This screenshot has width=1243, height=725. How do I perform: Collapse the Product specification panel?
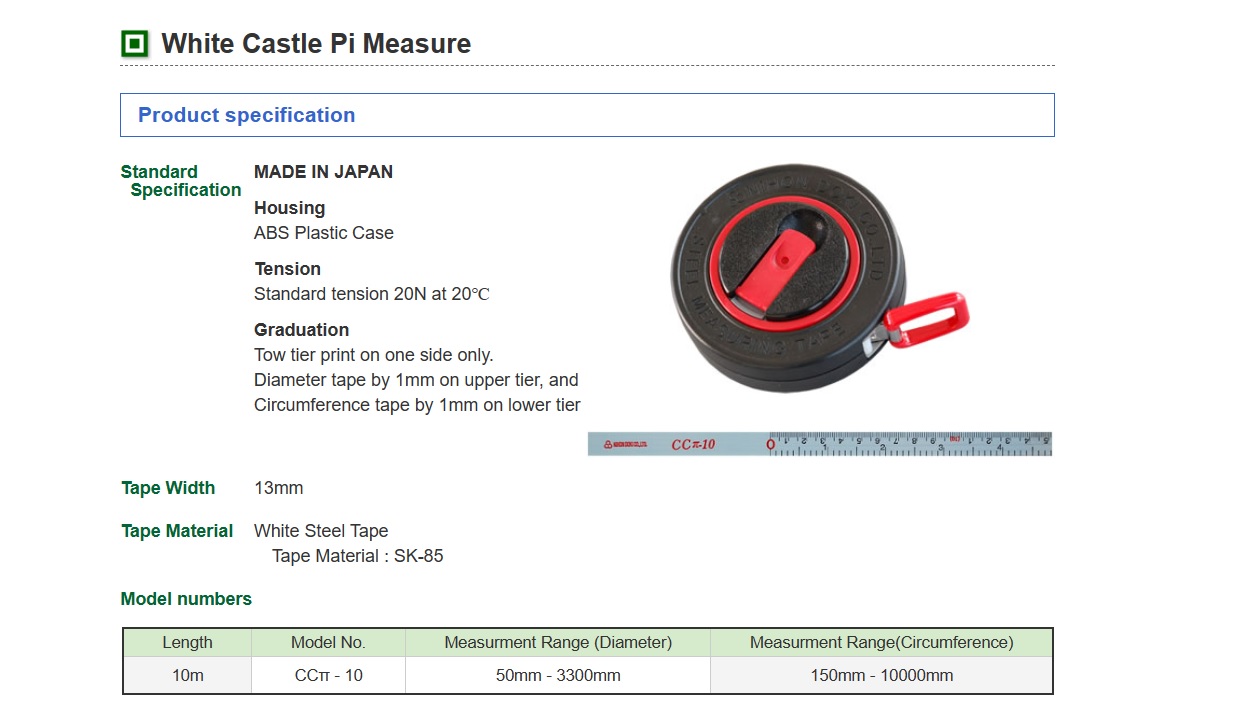pyautogui.click(x=246, y=114)
